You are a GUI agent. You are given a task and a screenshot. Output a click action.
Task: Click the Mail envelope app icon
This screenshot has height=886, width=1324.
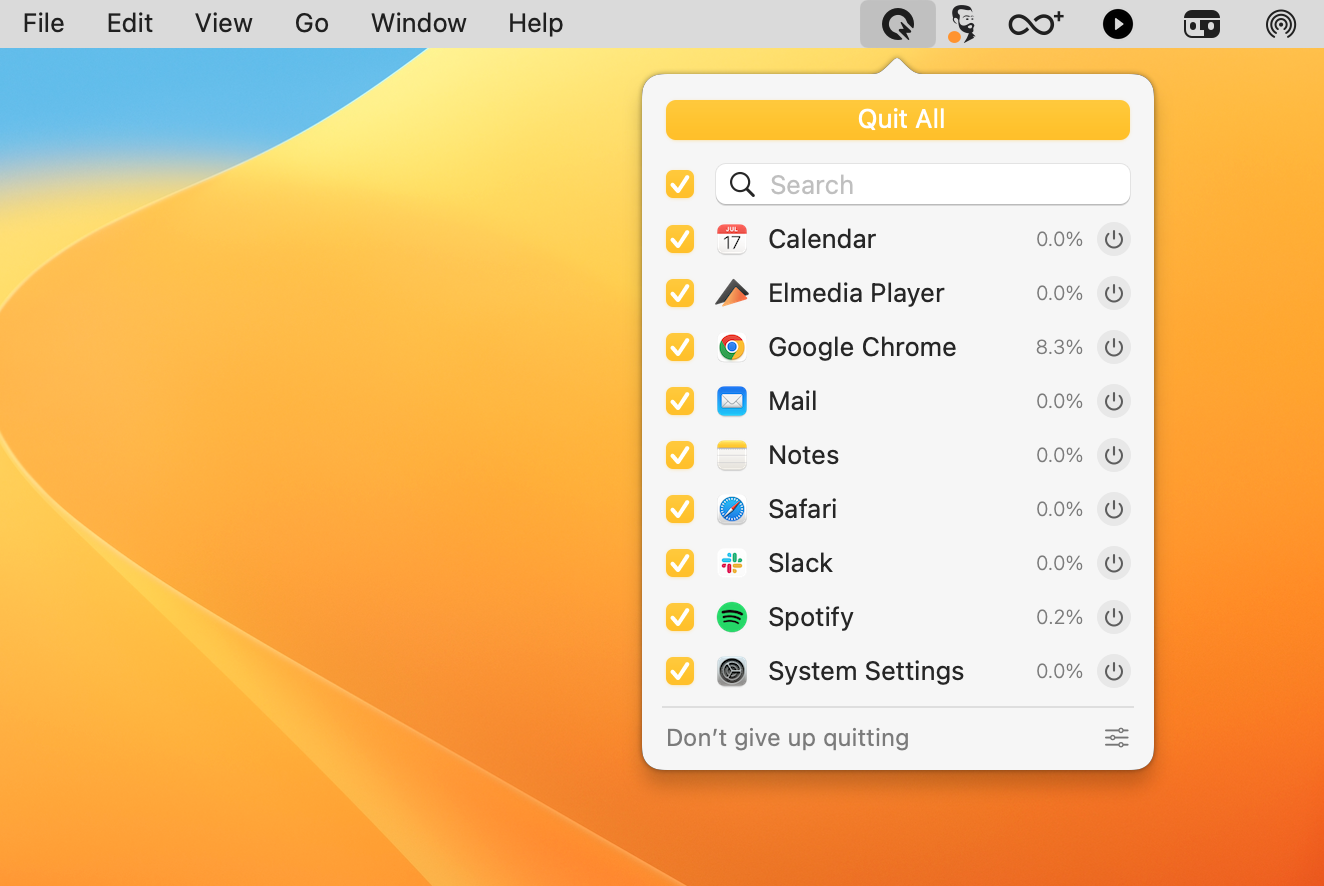(x=732, y=401)
